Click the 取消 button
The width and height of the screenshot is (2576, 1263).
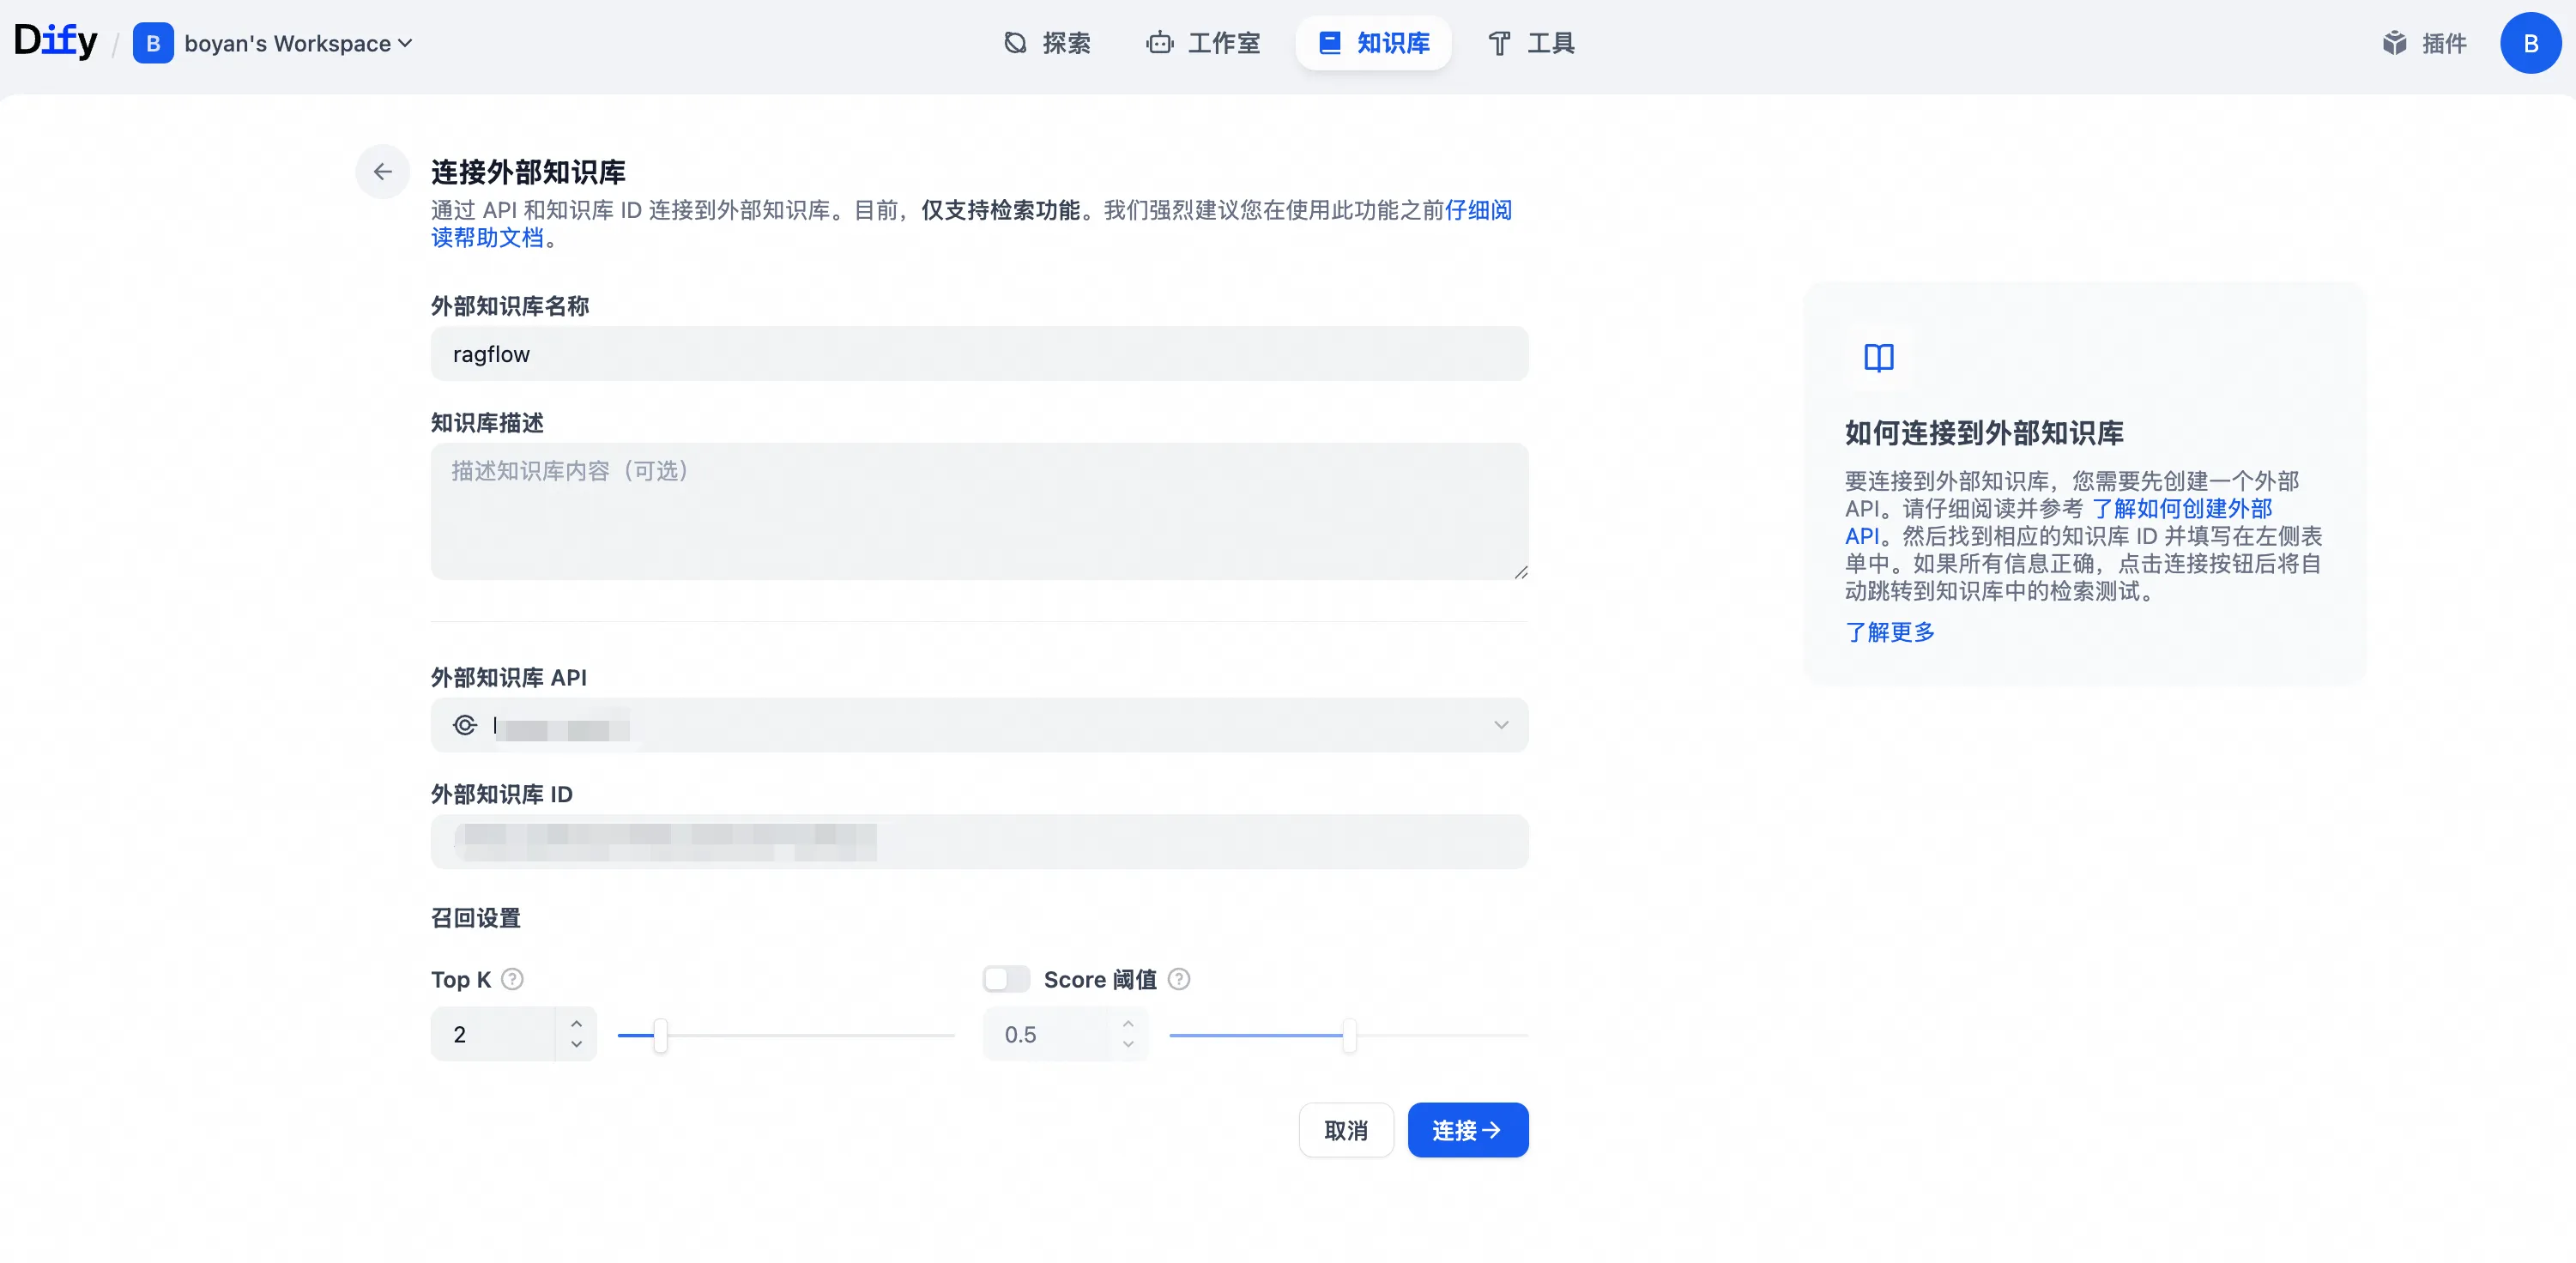click(x=1346, y=1130)
